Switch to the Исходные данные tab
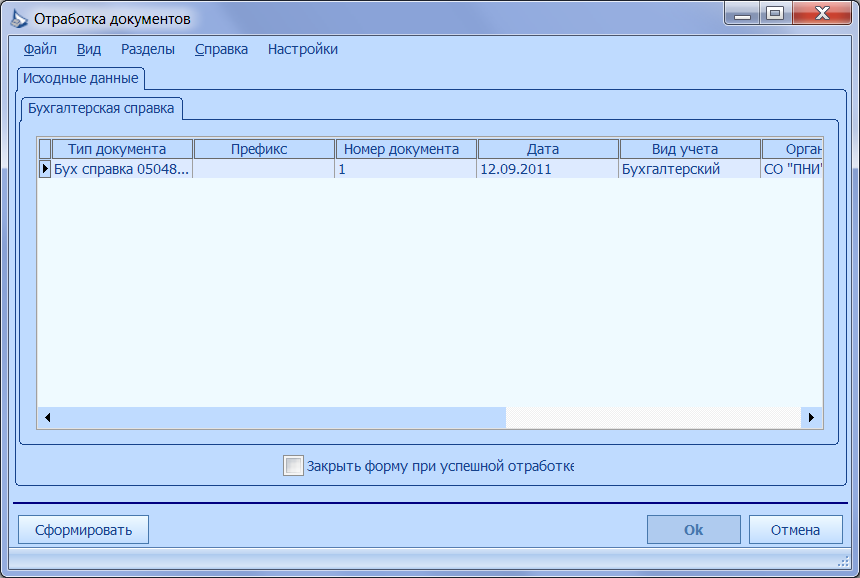Image resolution: width=860 pixels, height=578 pixels. [81, 78]
